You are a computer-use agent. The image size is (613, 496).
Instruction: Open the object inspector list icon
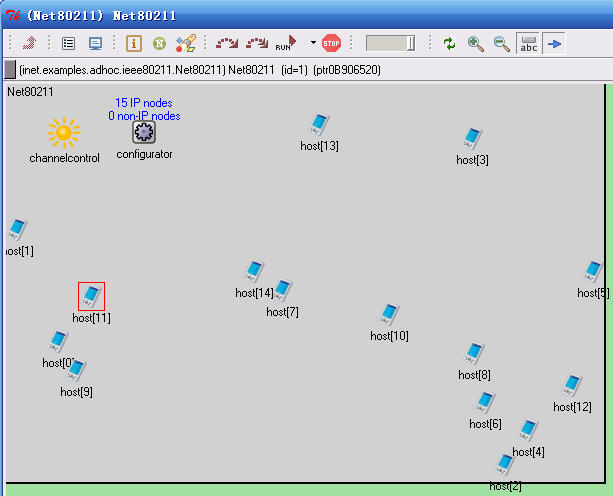click(68, 43)
